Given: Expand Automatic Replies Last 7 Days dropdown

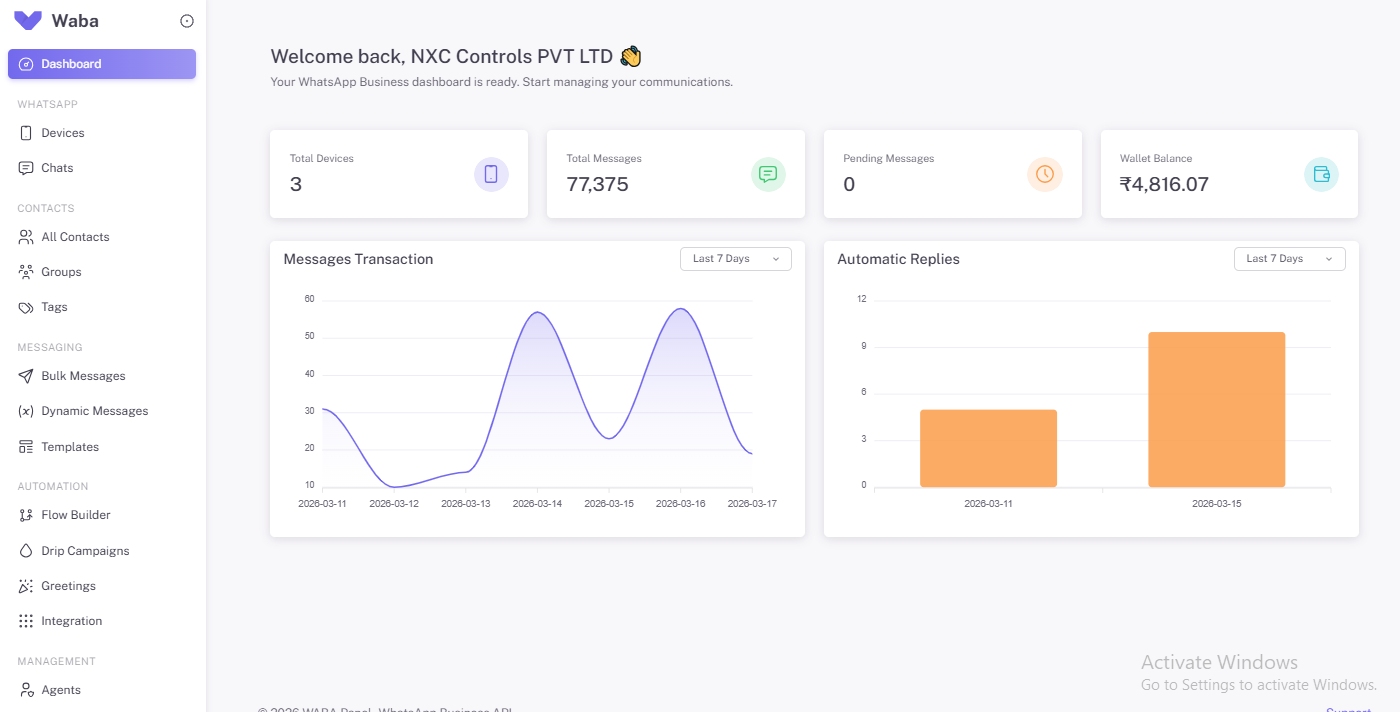Looking at the screenshot, I should [x=1290, y=259].
